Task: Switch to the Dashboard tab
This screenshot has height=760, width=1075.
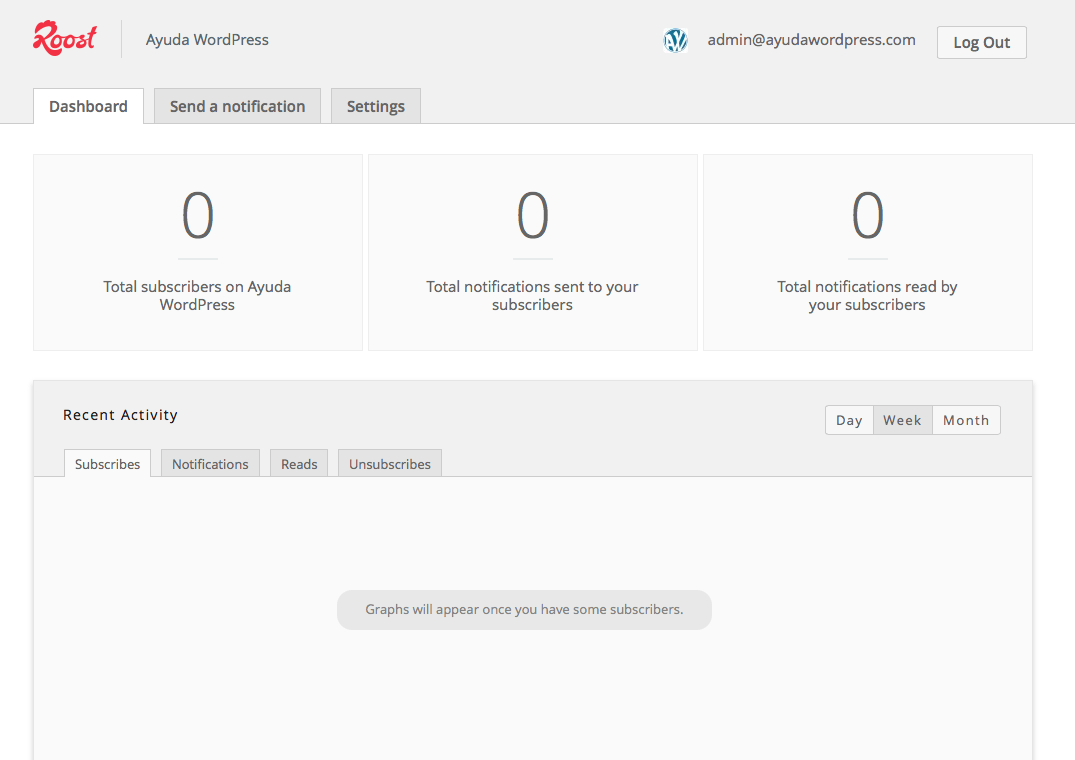Action: 88,106
